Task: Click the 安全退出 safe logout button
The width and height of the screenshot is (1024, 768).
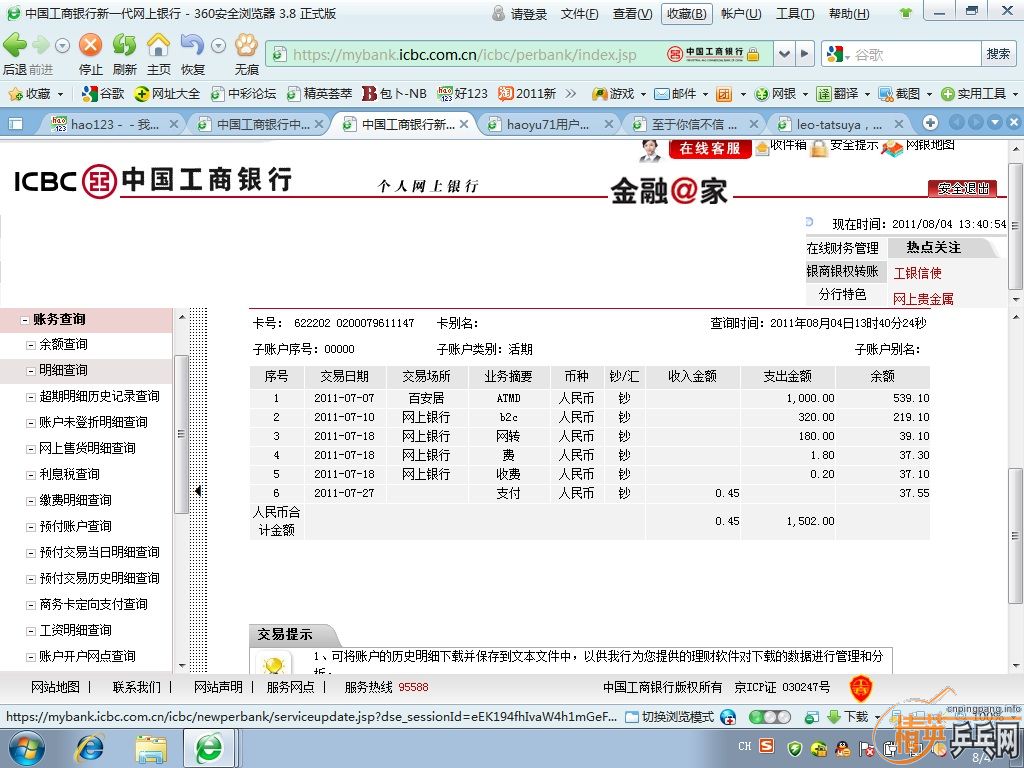Action: pos(963,189)
